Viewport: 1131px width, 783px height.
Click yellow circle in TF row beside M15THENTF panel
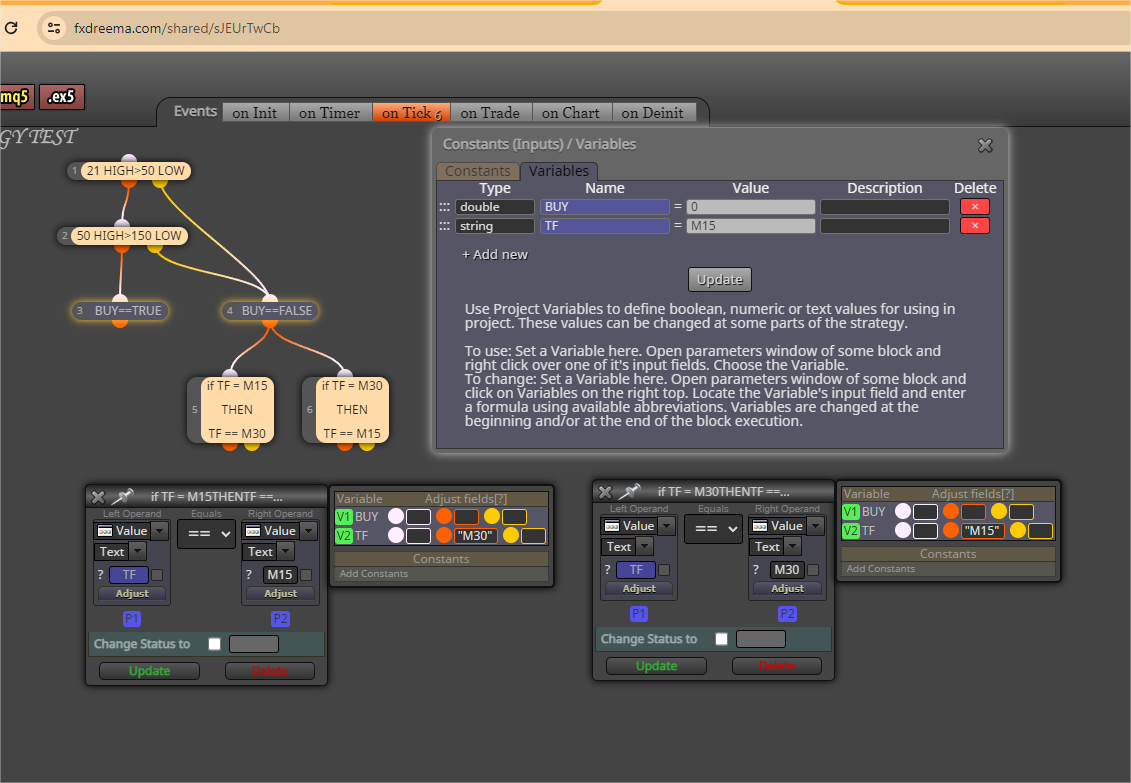pos(511,535)
